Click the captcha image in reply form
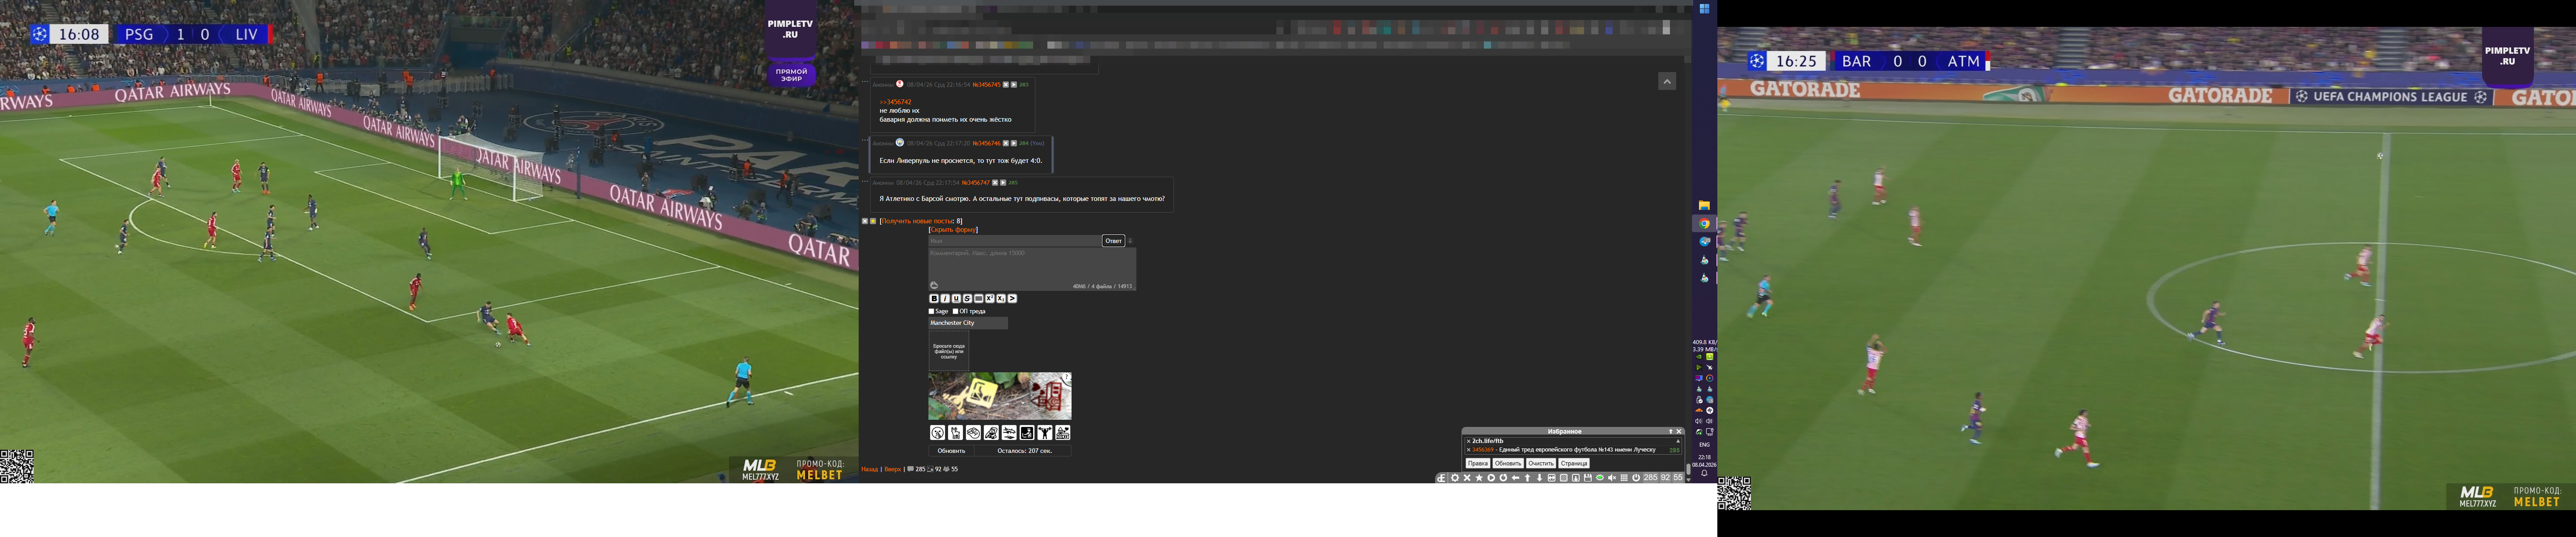This screenshot has width=2576, height=537. coord(1000,396)
